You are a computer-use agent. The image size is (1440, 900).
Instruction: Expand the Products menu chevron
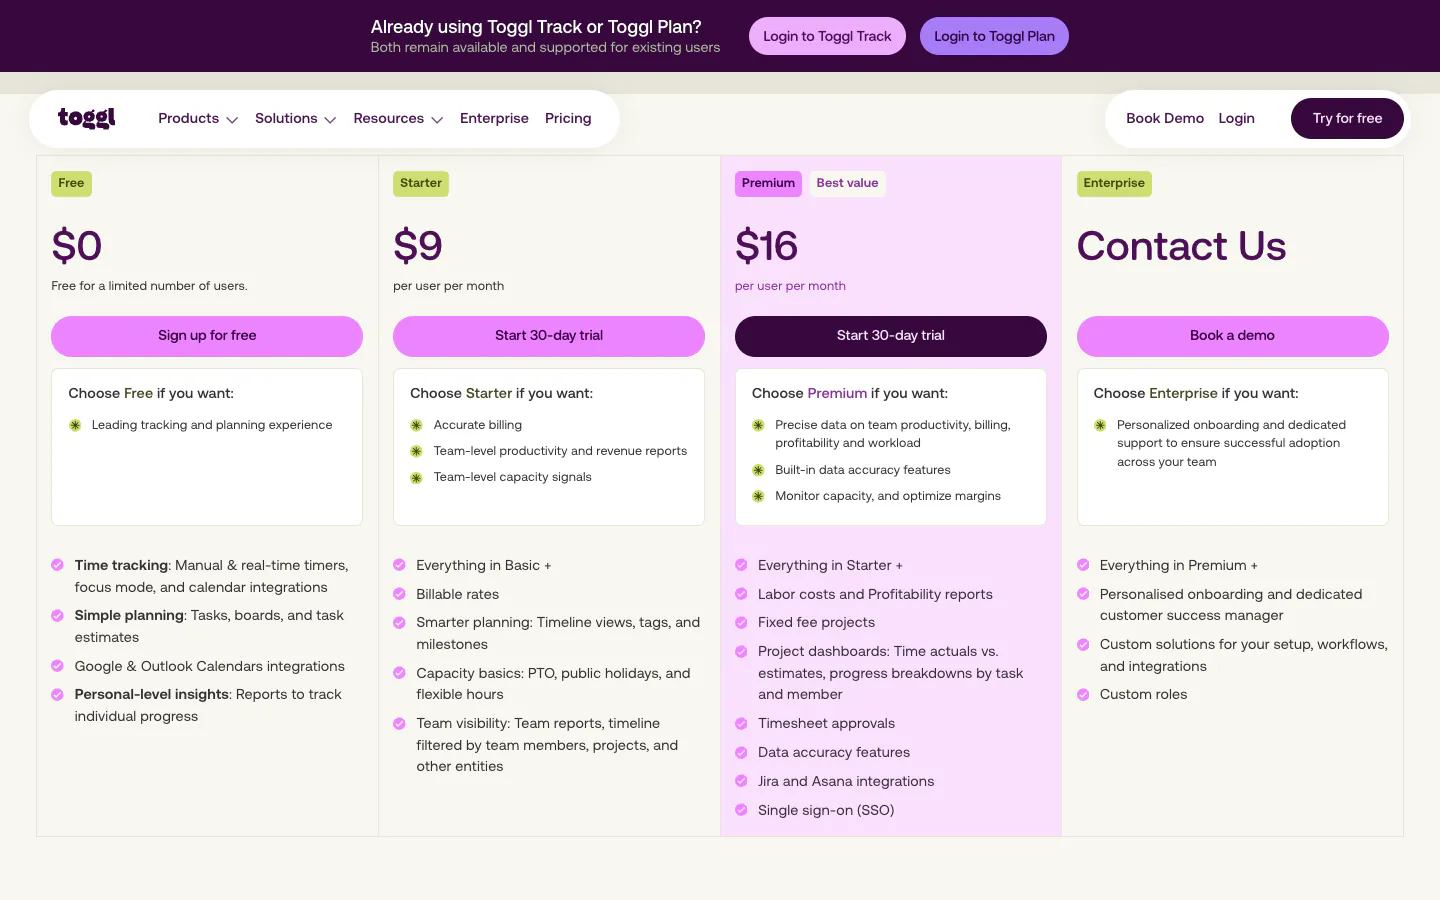pyautogui.click(x=232, y=120)
